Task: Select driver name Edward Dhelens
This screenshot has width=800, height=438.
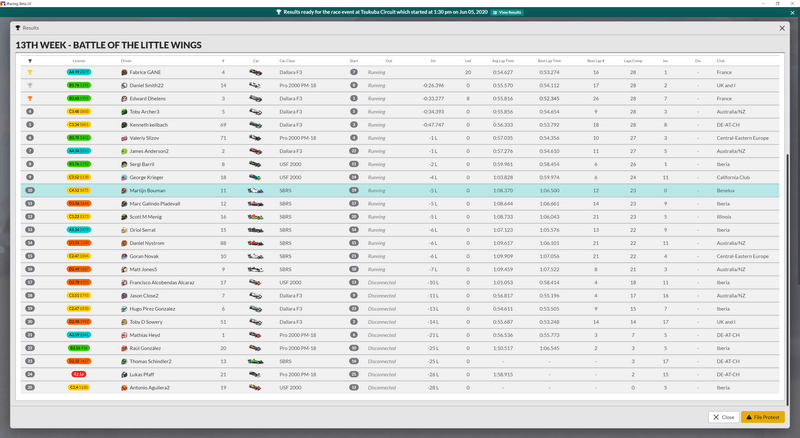Action: [147, 99]
